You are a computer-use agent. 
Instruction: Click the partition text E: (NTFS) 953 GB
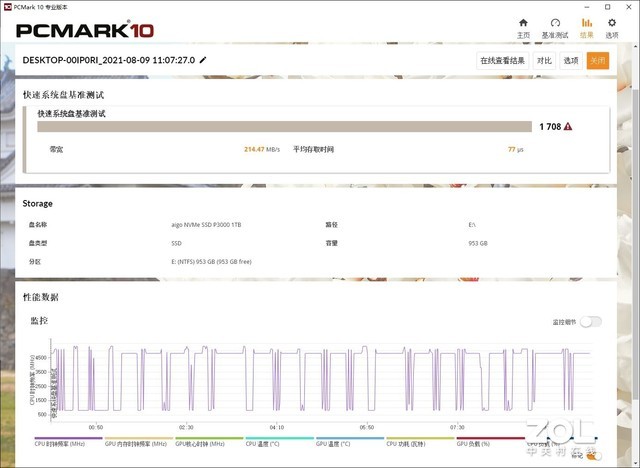(211, 262)
